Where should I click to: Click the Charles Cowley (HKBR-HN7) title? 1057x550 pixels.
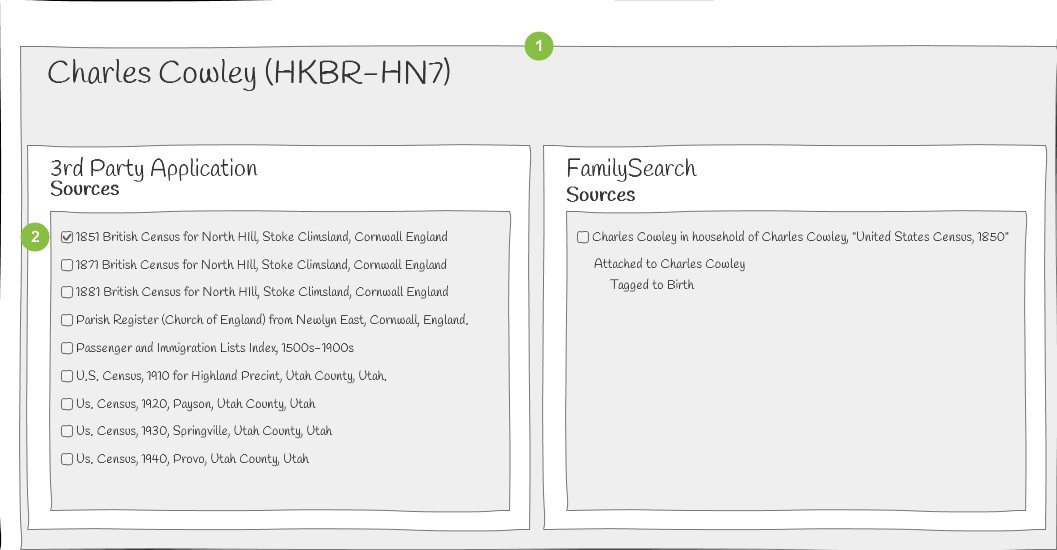[249, 73]
